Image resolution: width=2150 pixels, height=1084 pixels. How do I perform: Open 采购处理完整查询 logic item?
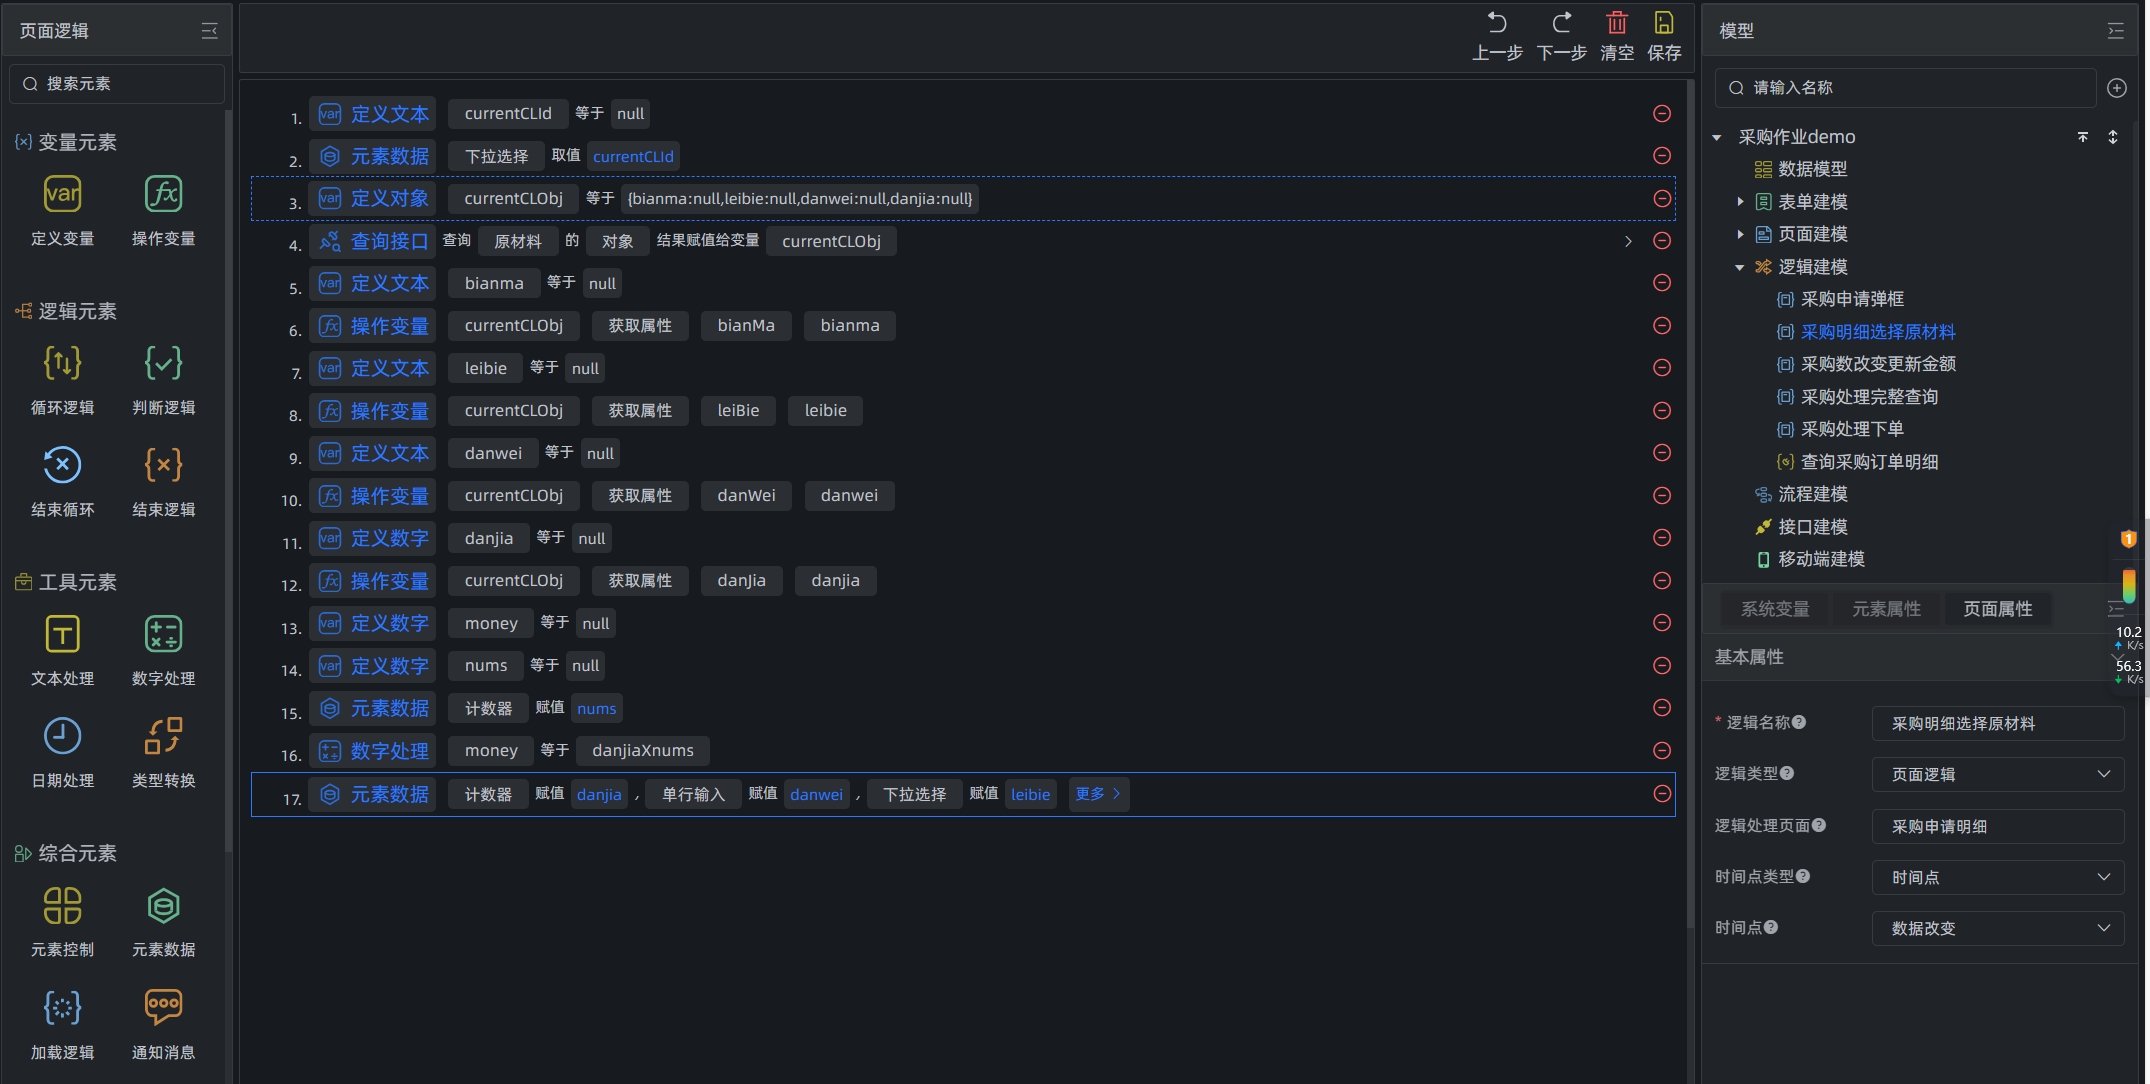tap(1869, 397)
